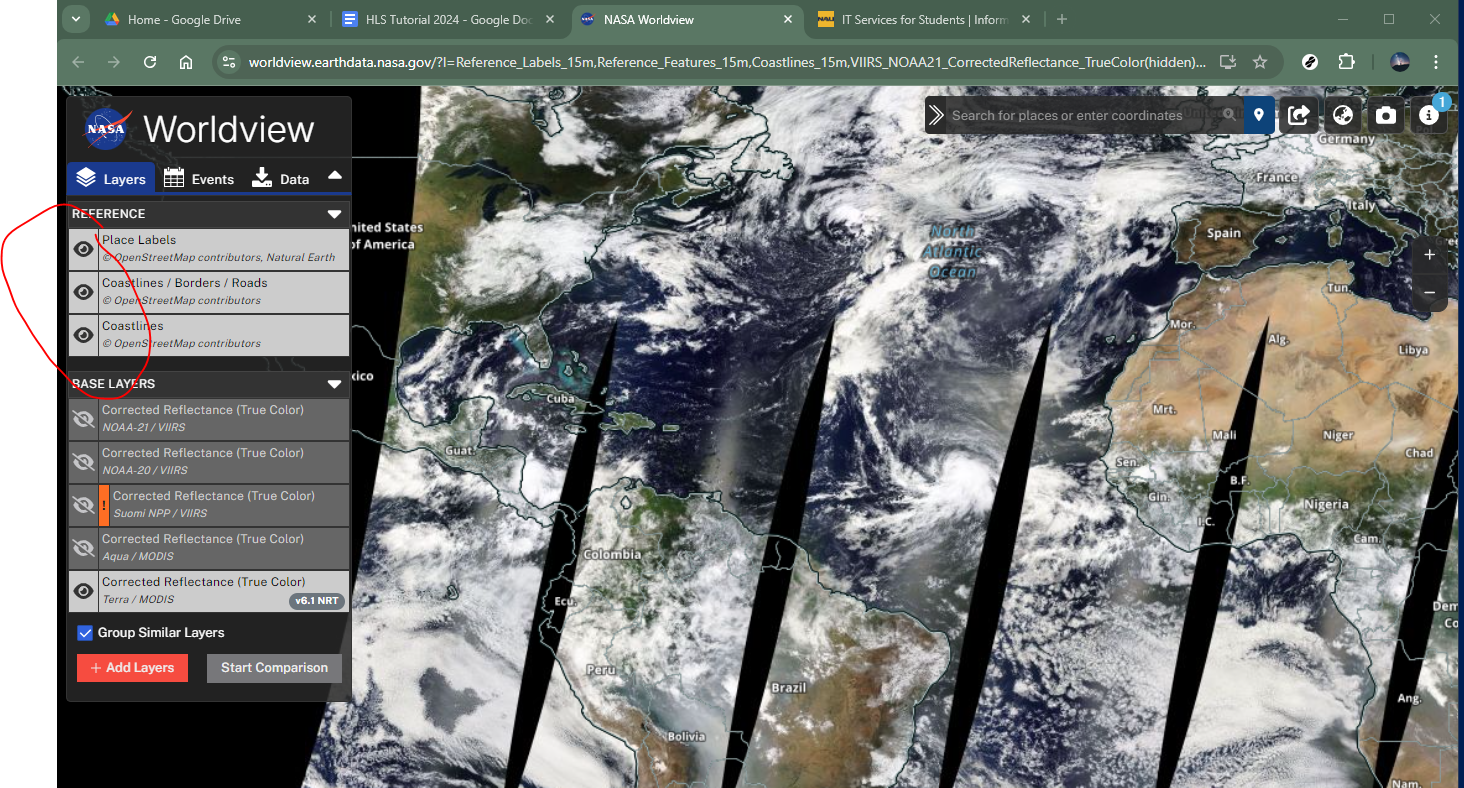
Task: Hide the Place Labels layer
Action: tap(84, 249)
